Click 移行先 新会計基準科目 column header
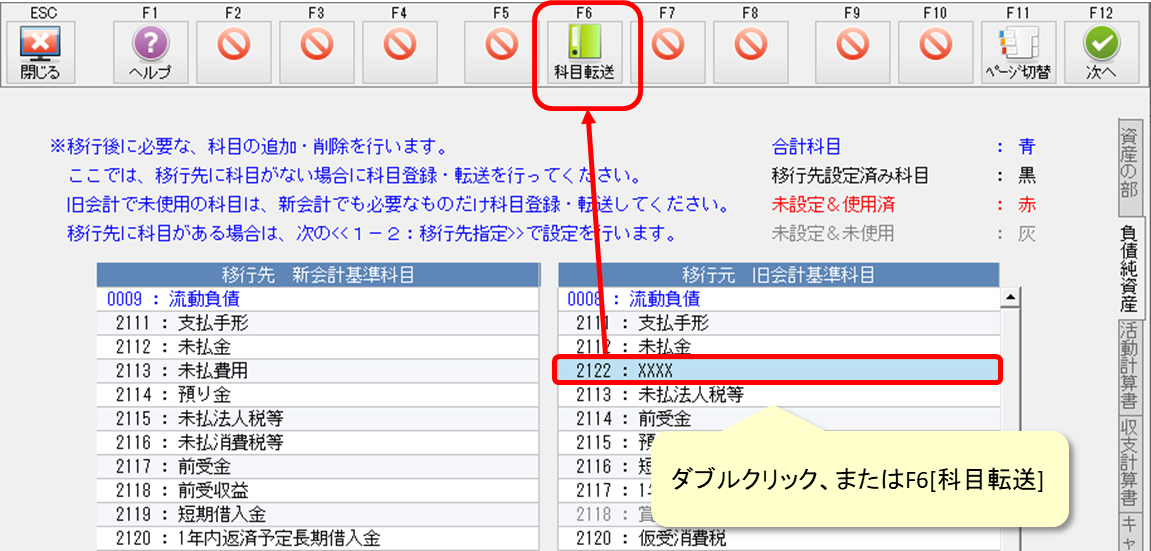1151x551 pixels. [x=318, y=274]
